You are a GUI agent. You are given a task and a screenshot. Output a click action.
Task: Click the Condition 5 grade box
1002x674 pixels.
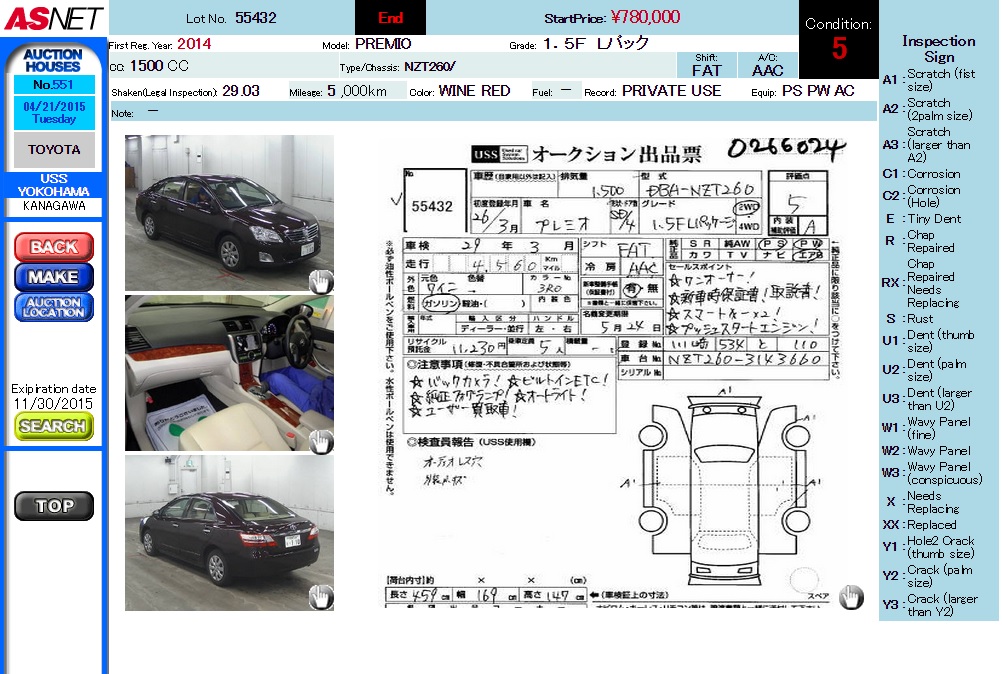[838, 39]
